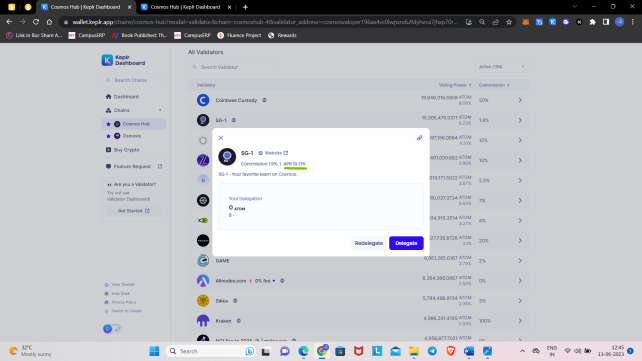Click the Kepler Dashboard logo
Viewport: 642px width, 361px height.
pos(123,60)
